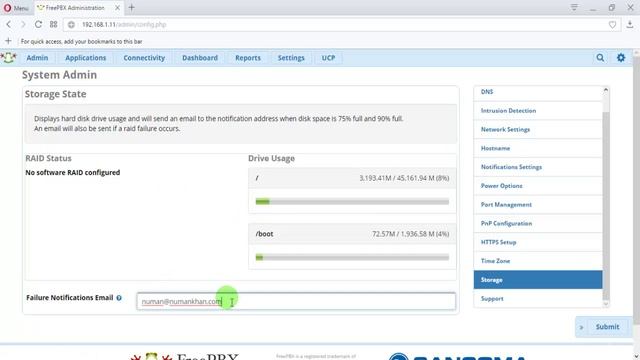Image resolution: width=640 pixels, height=360 pixels.
Task: Open the Support sidebar item
Action: point(538,298)
